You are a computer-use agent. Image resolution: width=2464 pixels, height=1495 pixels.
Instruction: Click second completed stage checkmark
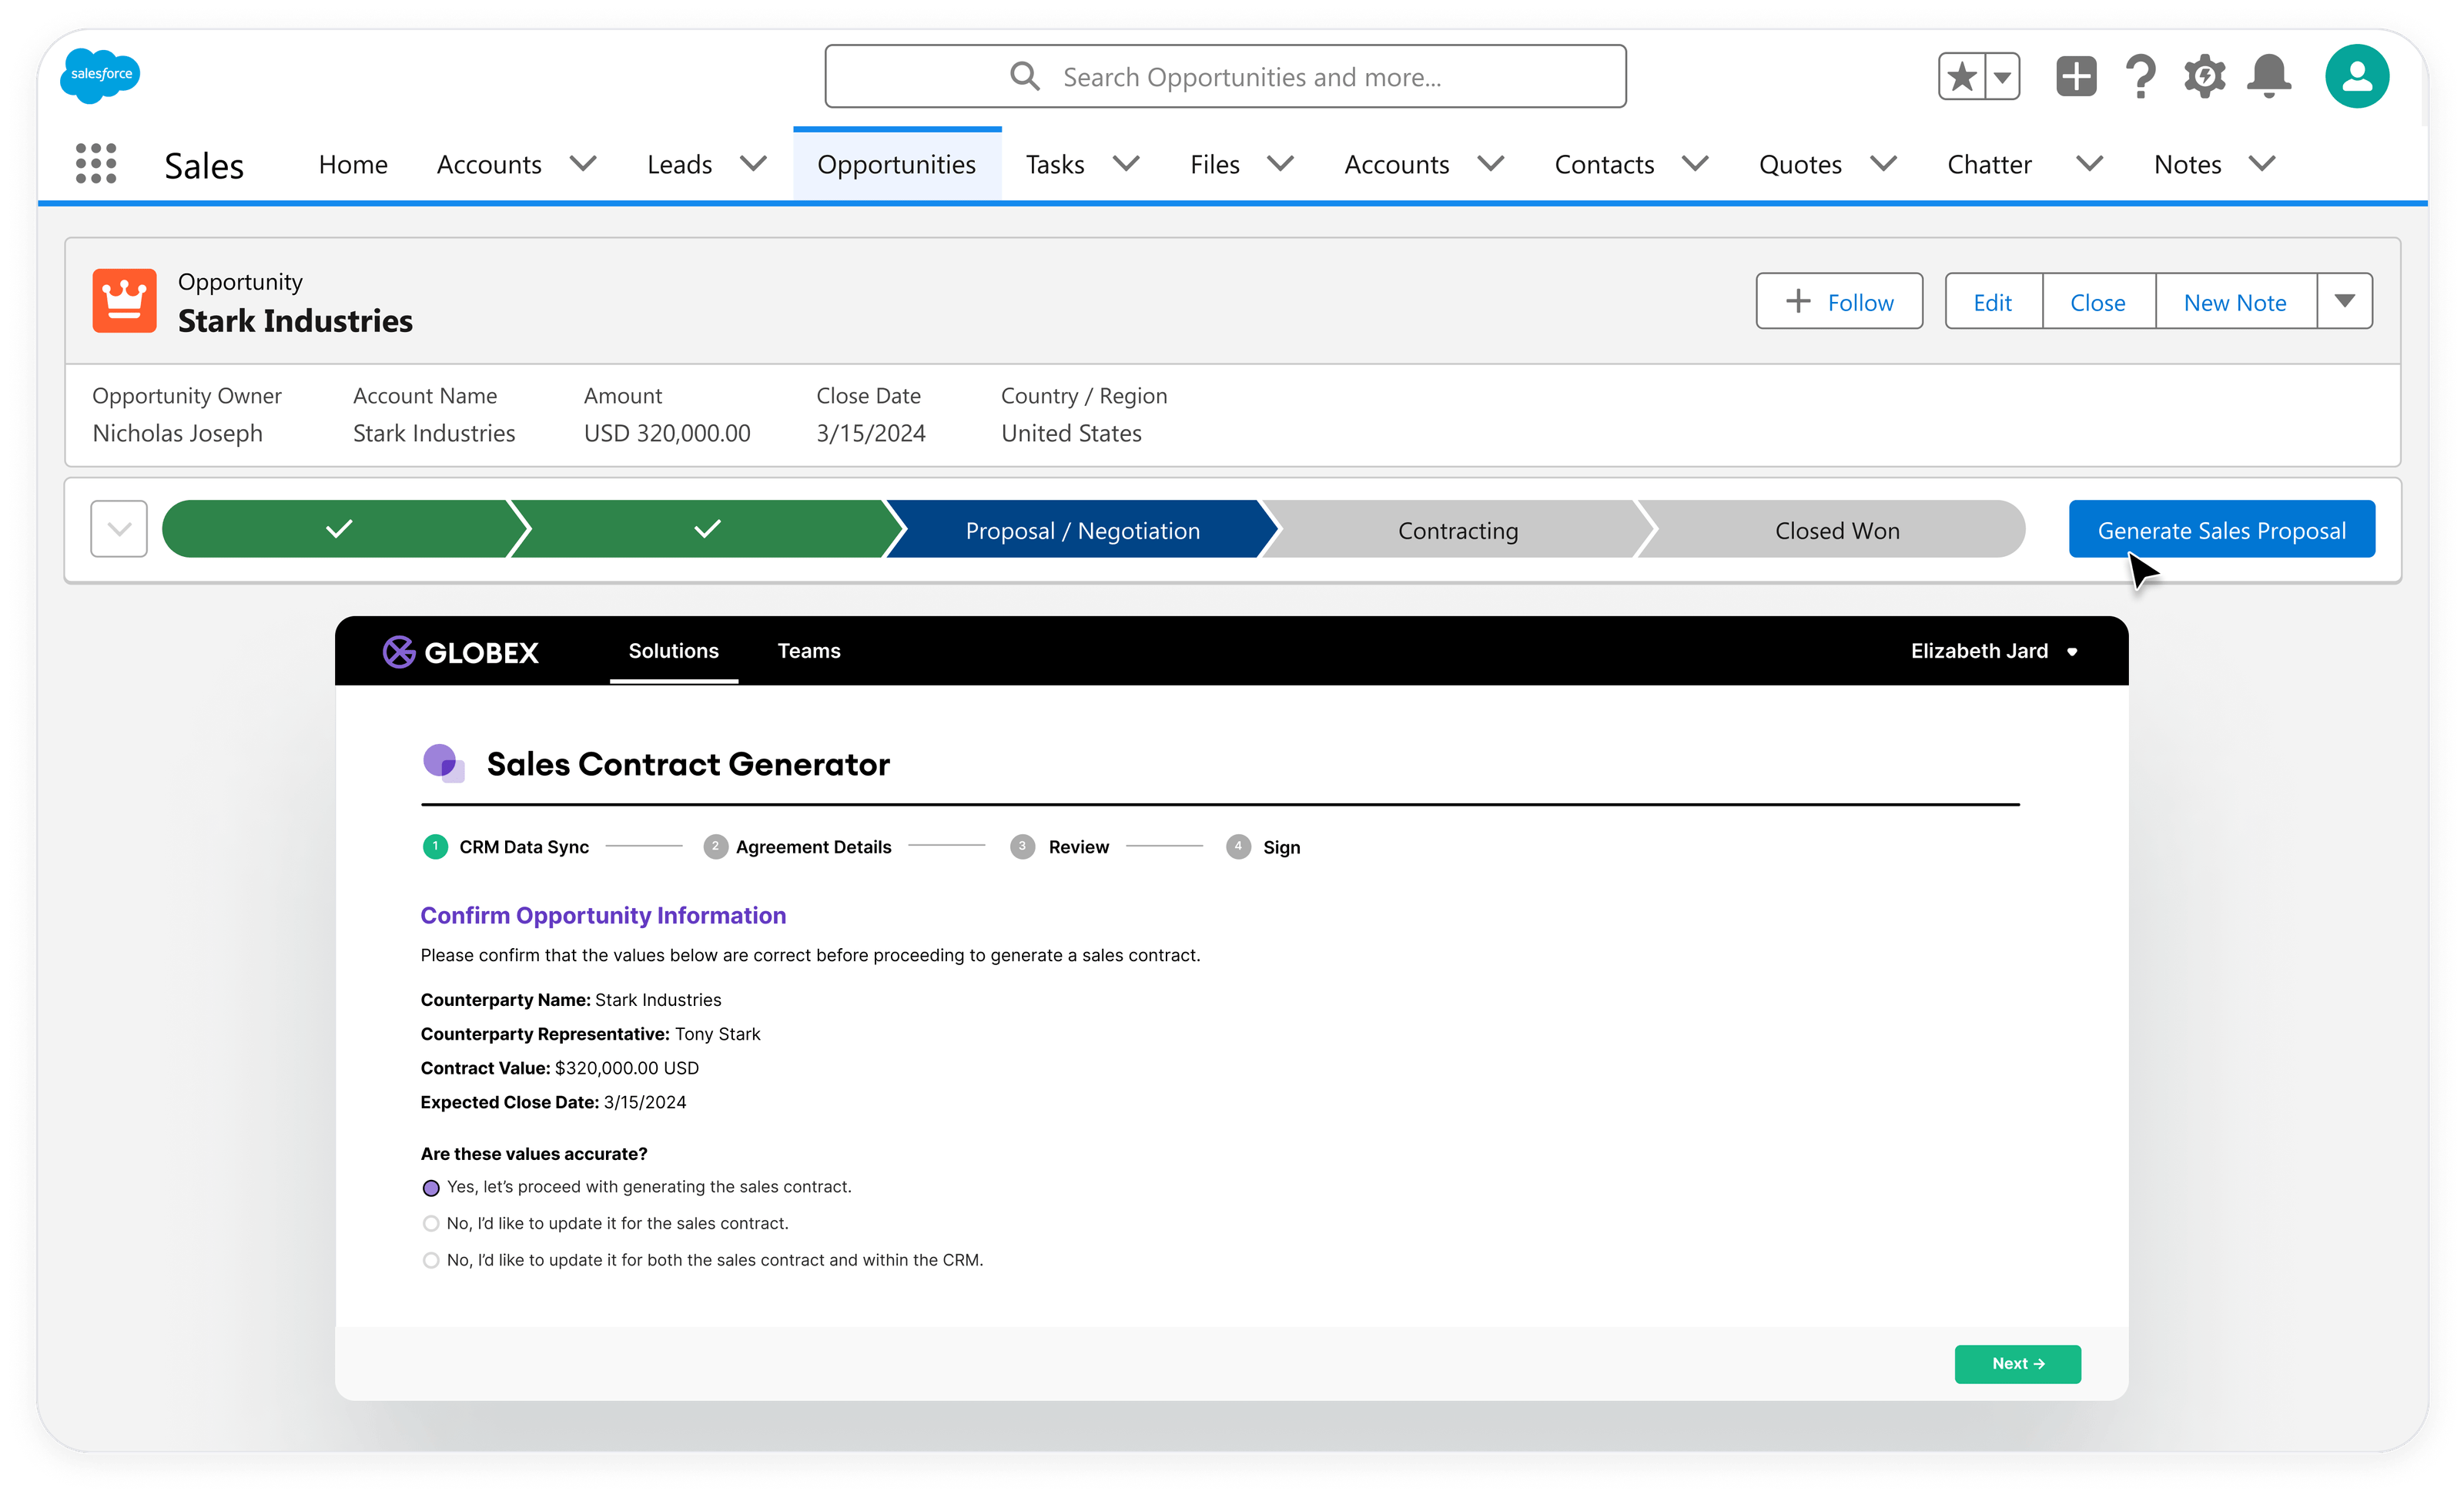coord(707,529)
